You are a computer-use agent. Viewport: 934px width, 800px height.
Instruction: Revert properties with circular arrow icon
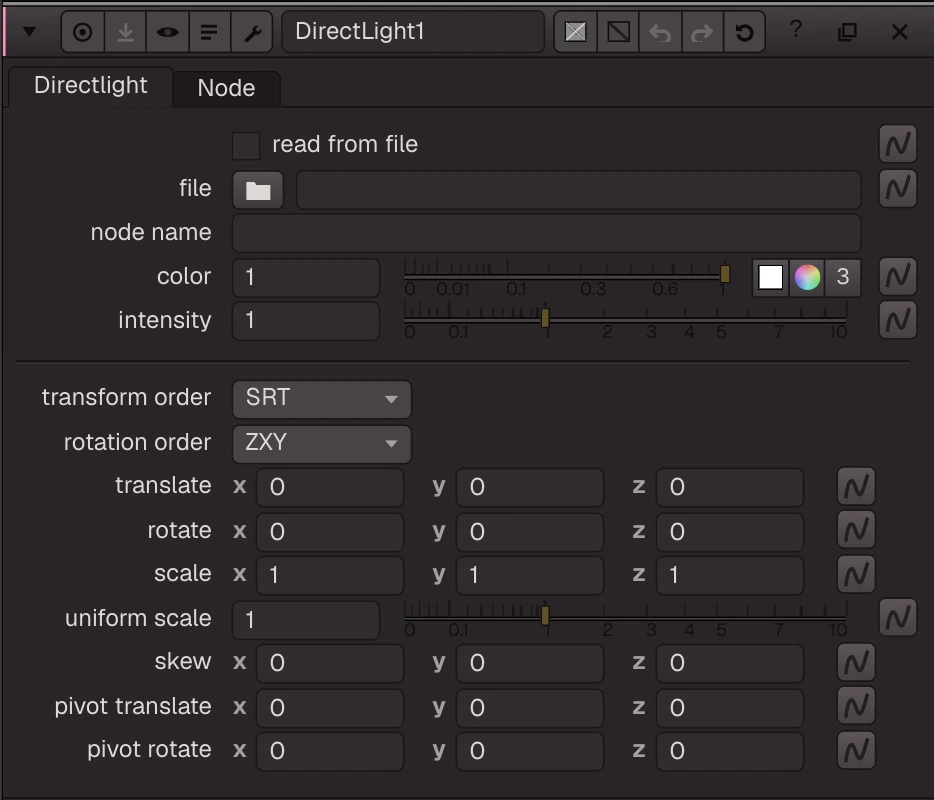click(744, 32)
